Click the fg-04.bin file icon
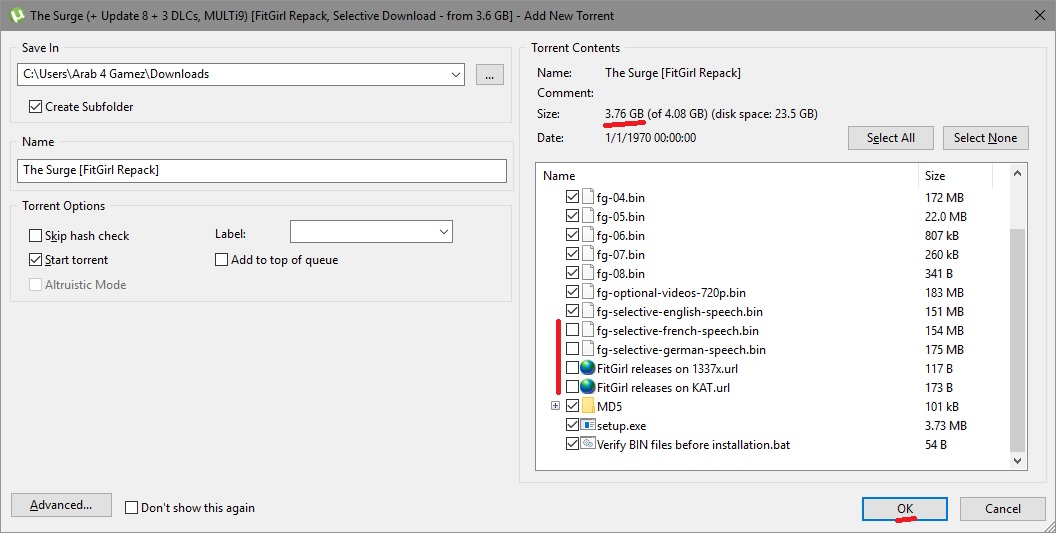 [x=588, y=197]
